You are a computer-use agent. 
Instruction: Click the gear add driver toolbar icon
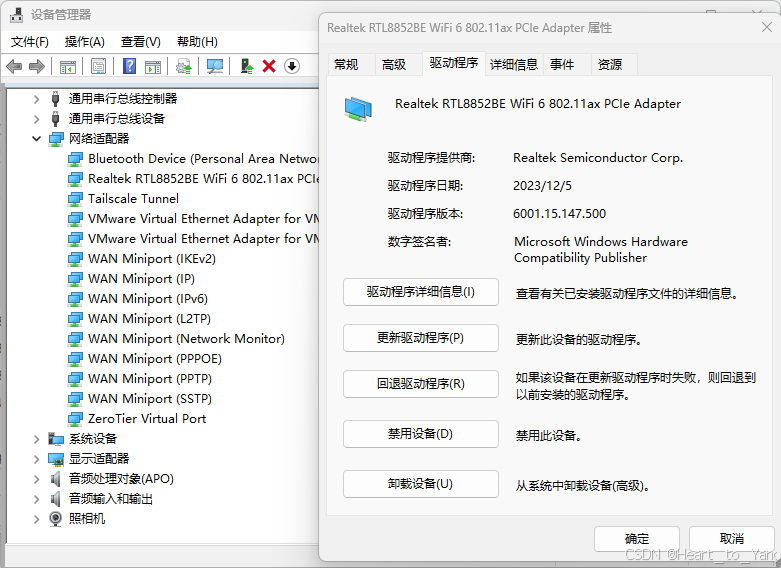184,66
